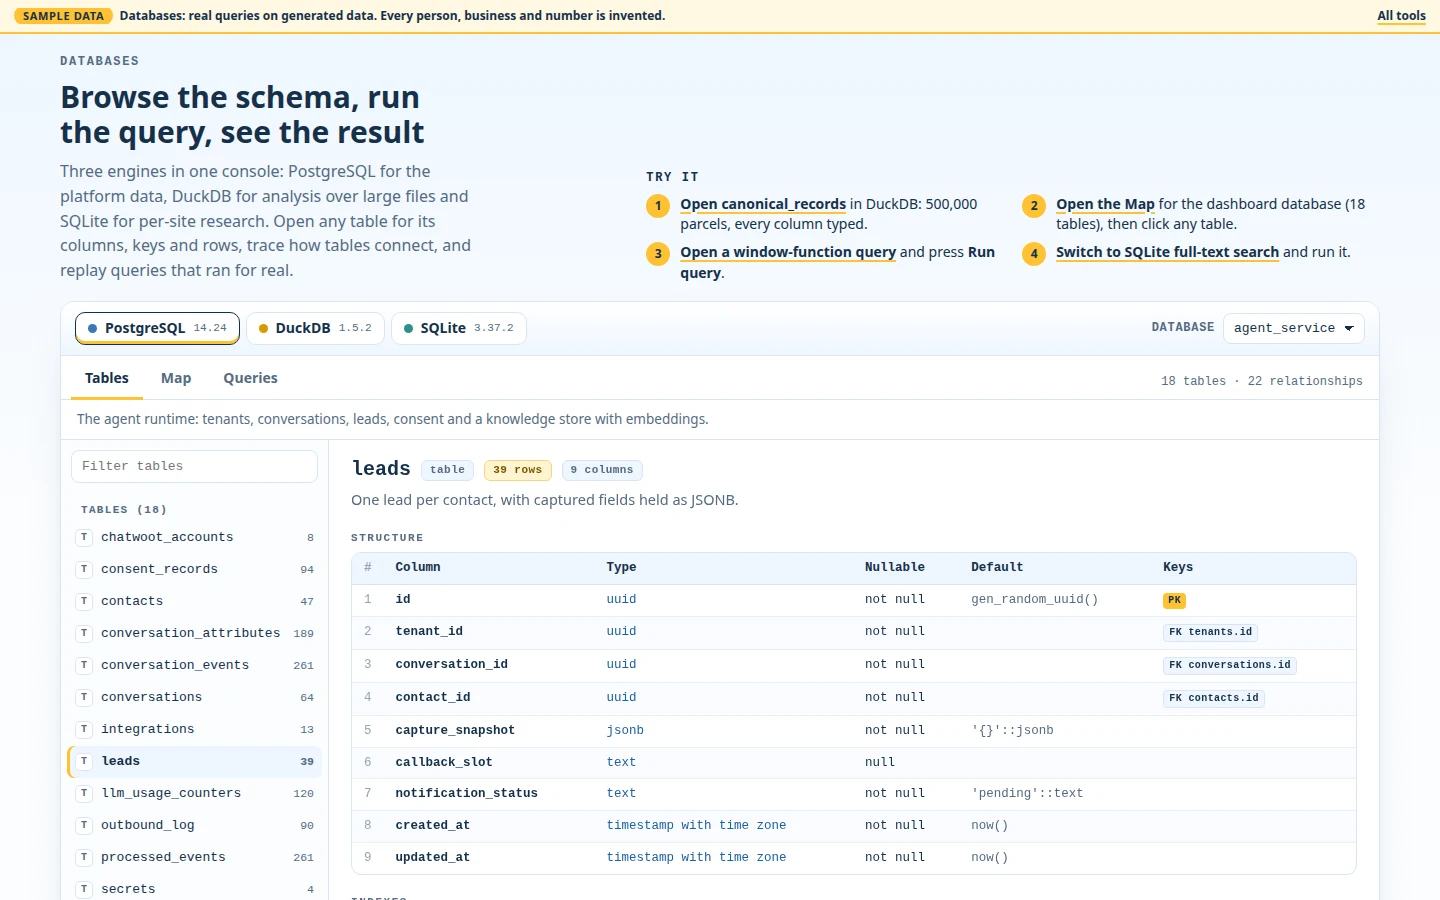This screenshot has height=900, width=1440.
Task: Open the conversations table
Action: click(x=194, y=697)
